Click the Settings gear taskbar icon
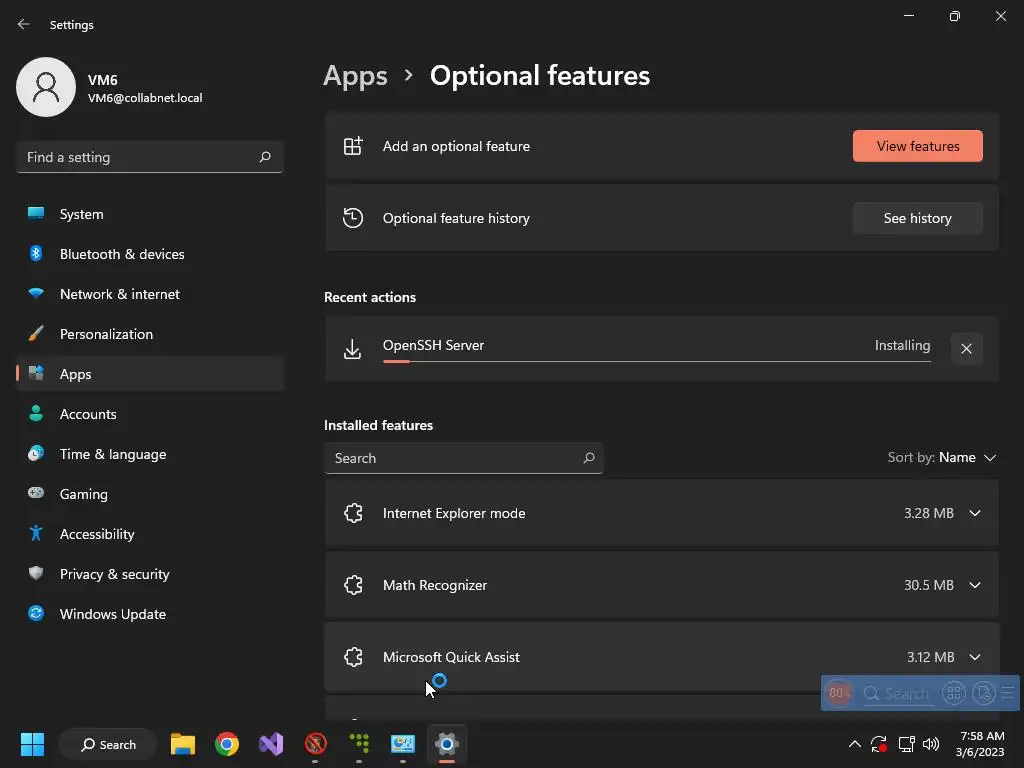This screenshot has width=1024, height=768. pyautogui.click(x=447, y=744)
